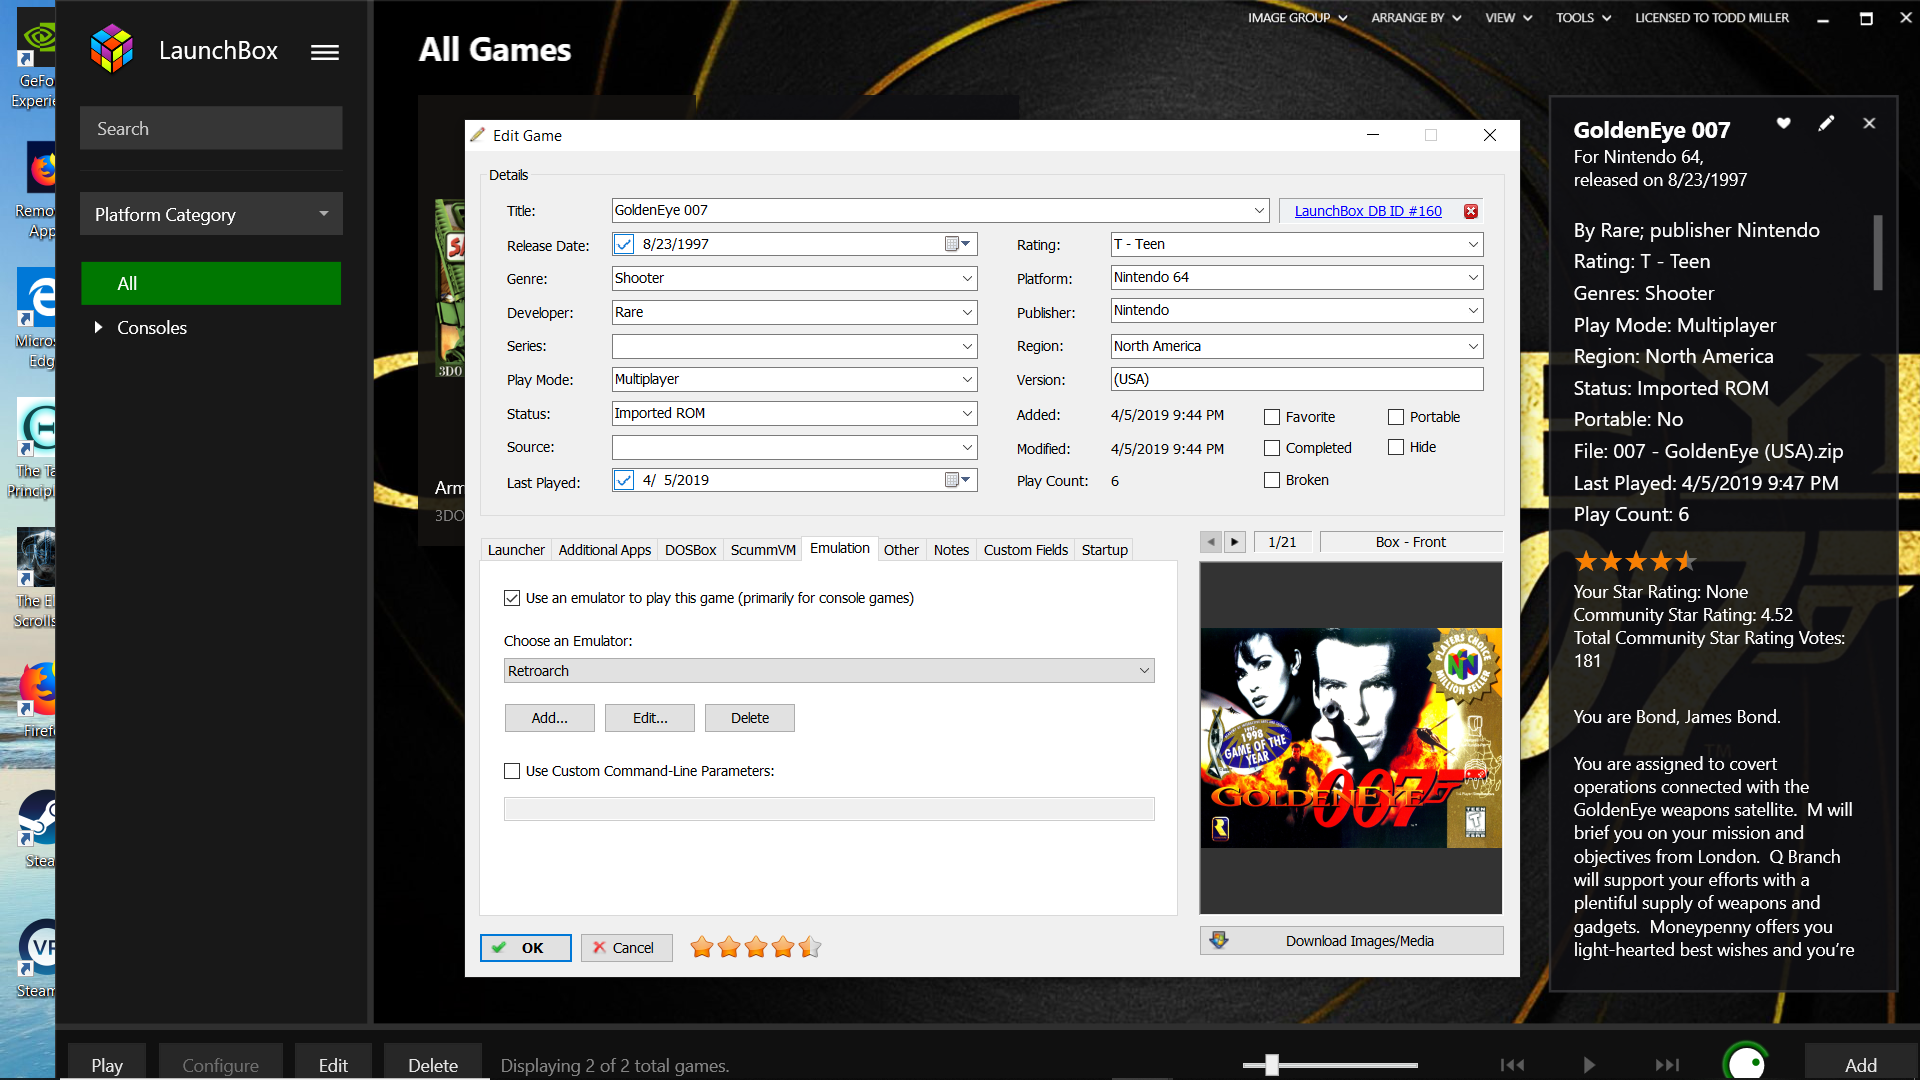Expand the Consoles tree item
The width and height of the screenshot is (1920, 1080).
click(x=98, y=327)
